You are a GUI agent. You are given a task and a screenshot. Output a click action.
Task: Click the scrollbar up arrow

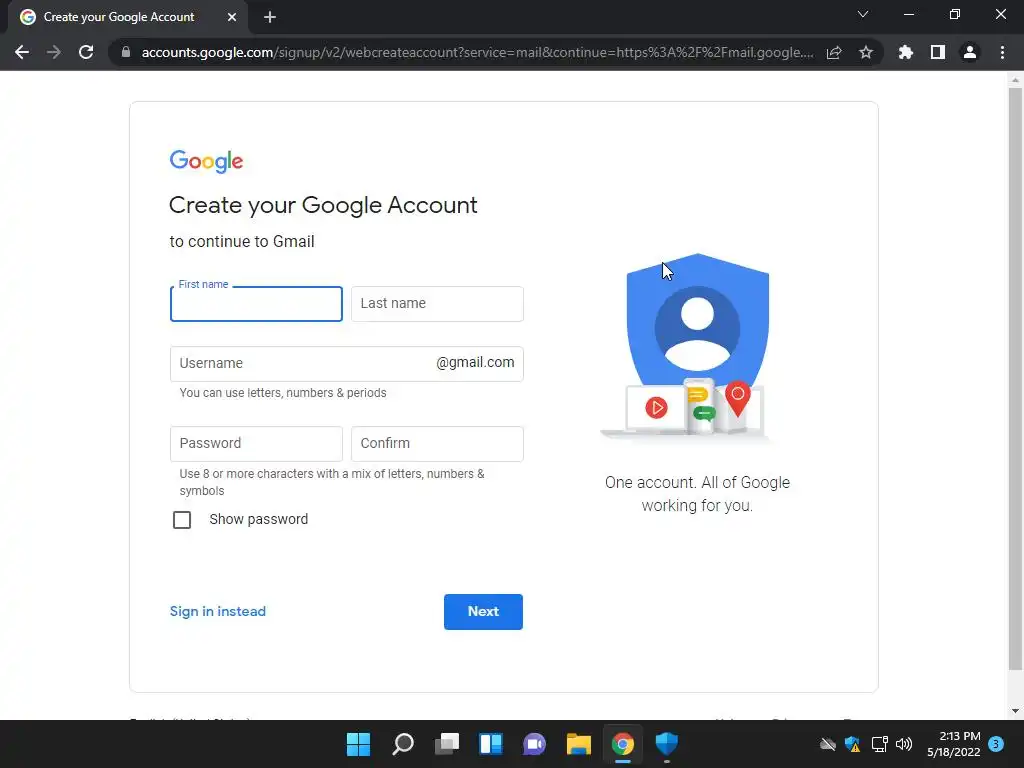pyautogui.click(x=1015, y=80)
